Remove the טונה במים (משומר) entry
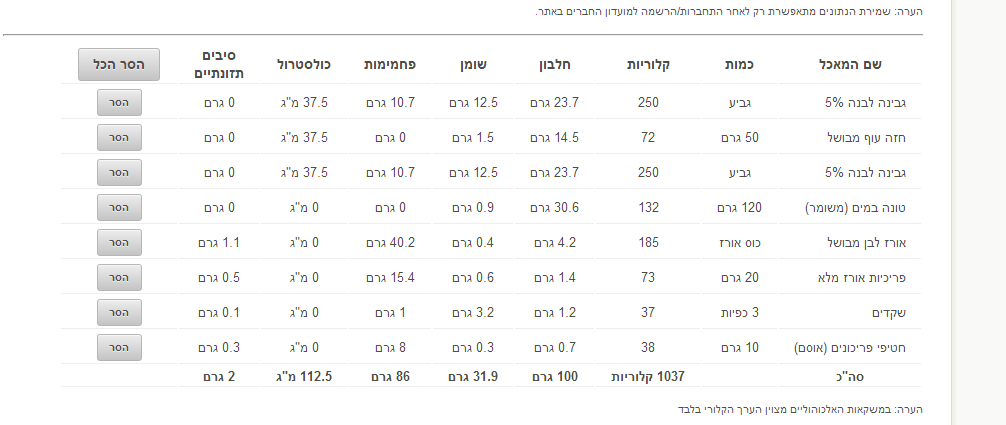The image size is (1006, 425). coord(119,207)
